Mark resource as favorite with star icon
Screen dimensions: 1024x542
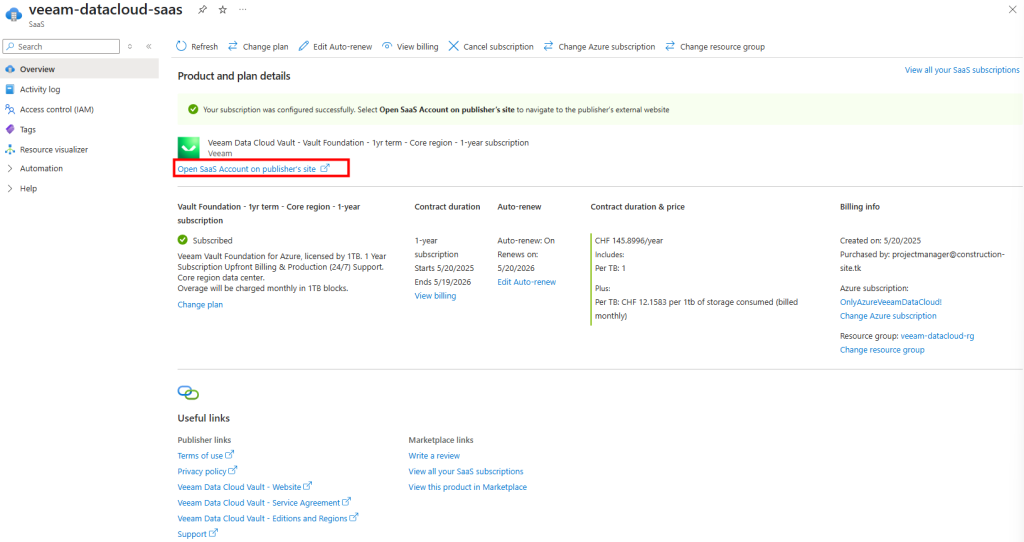pyautogui.click(x=223, y=10)
